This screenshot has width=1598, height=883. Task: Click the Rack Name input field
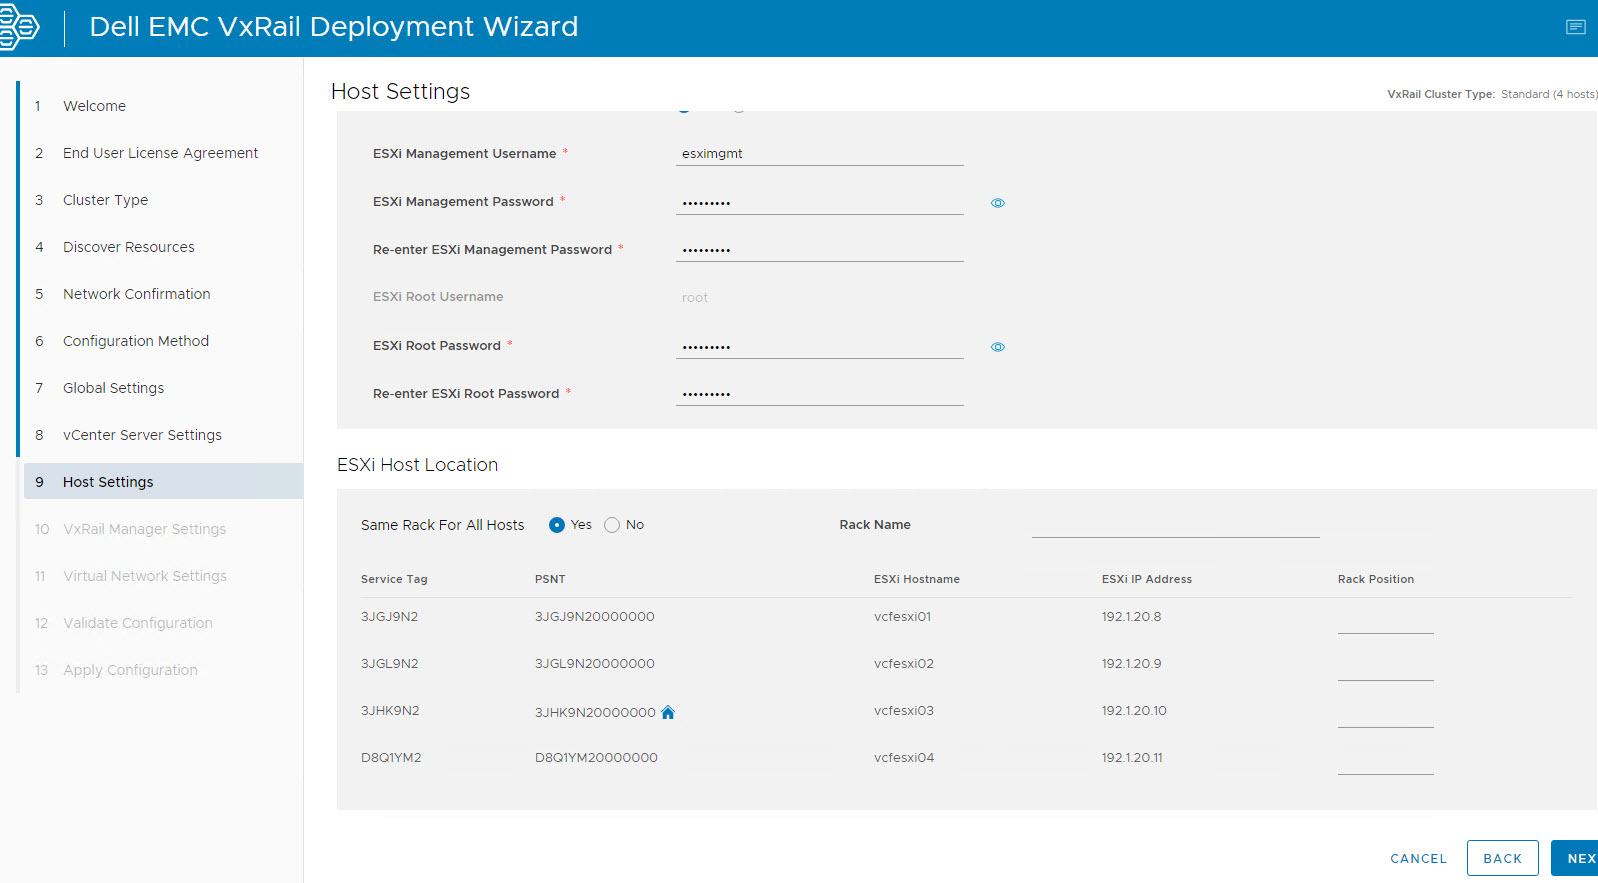[x=1175, y=525]
